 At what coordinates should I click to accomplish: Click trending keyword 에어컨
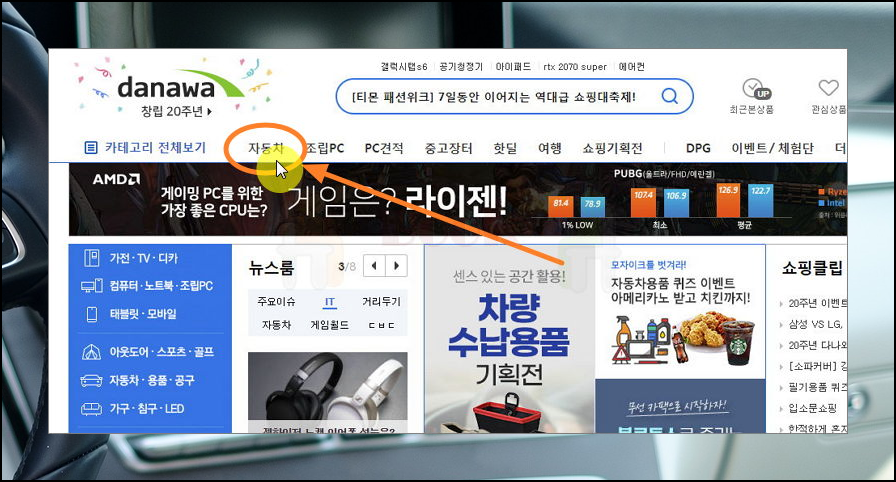631,67
